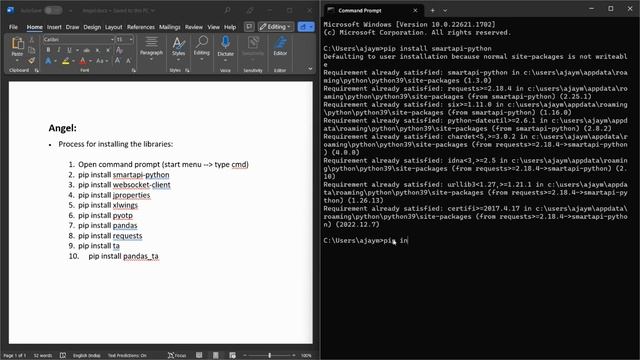640x360 pixels.
Task: Apply Underline formatting
Action: tap(69, 50)
